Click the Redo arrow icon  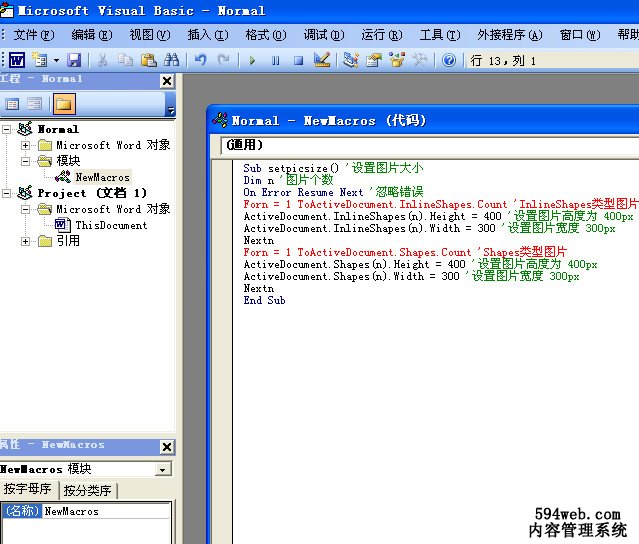pyautogui.click(x=223, y=60)
